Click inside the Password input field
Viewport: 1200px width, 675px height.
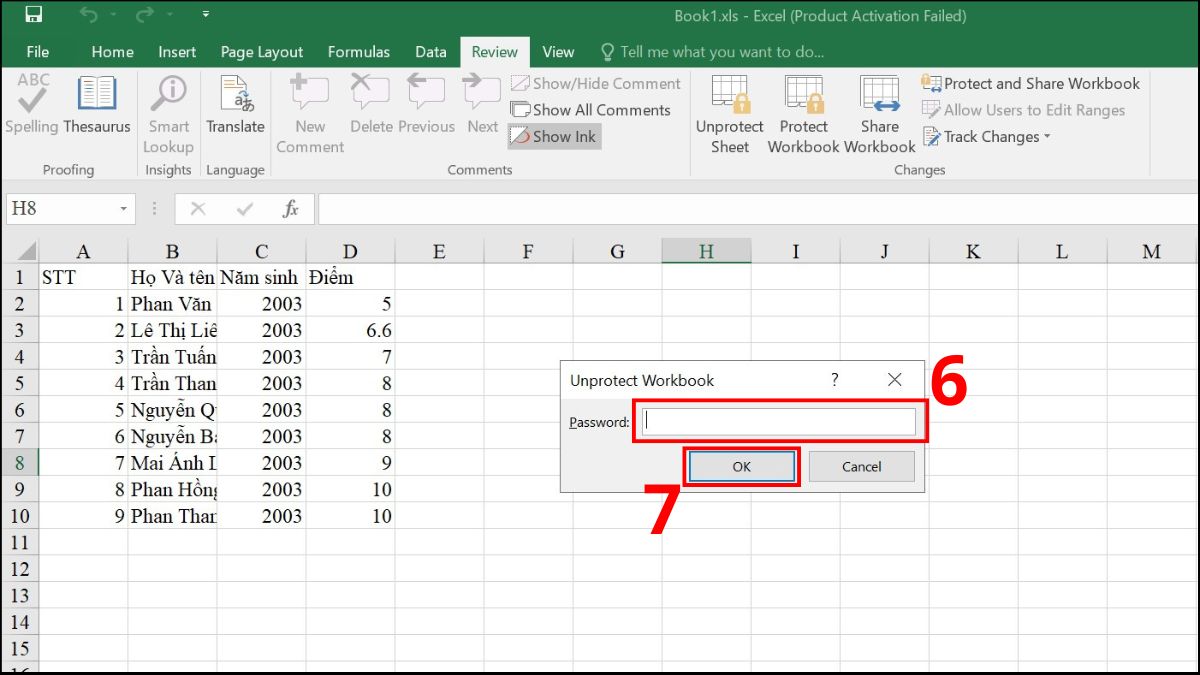(777, 422)
